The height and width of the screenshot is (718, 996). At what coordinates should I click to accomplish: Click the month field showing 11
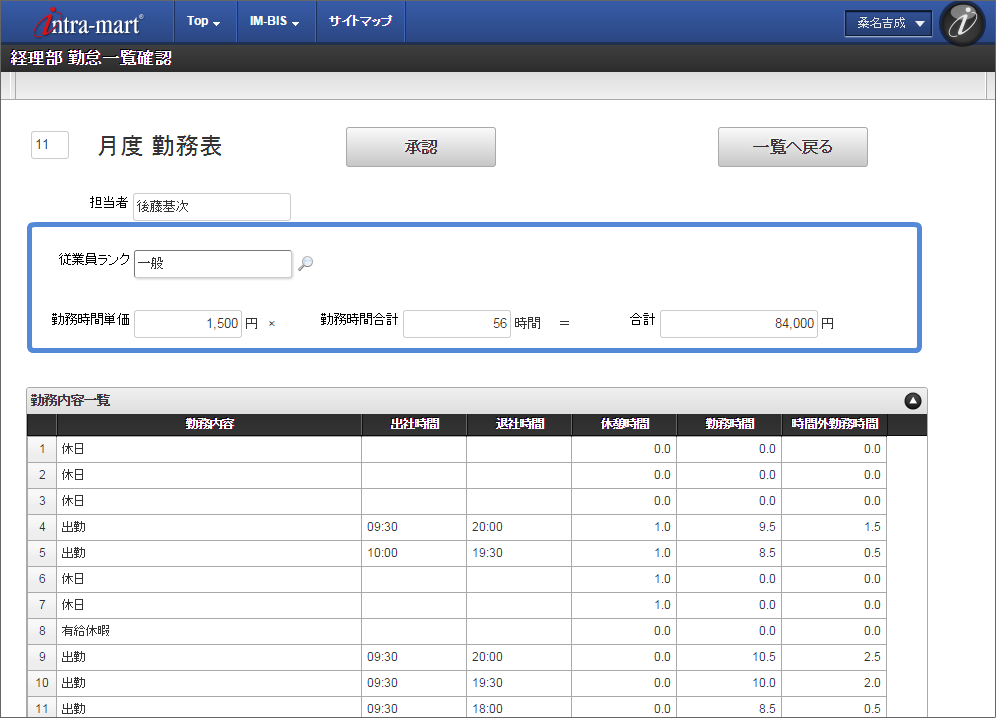(x=50, y=145)
